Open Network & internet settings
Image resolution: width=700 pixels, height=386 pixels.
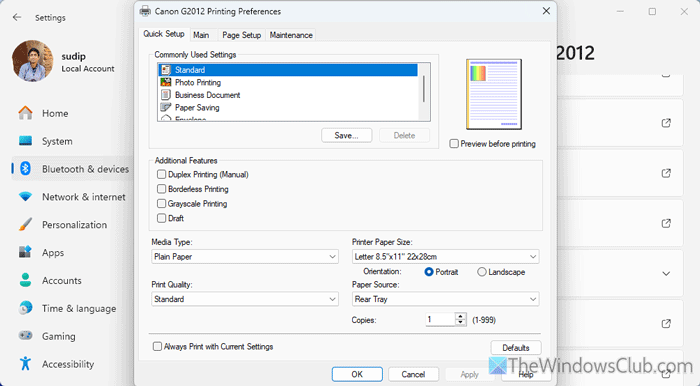pos(72,197)
